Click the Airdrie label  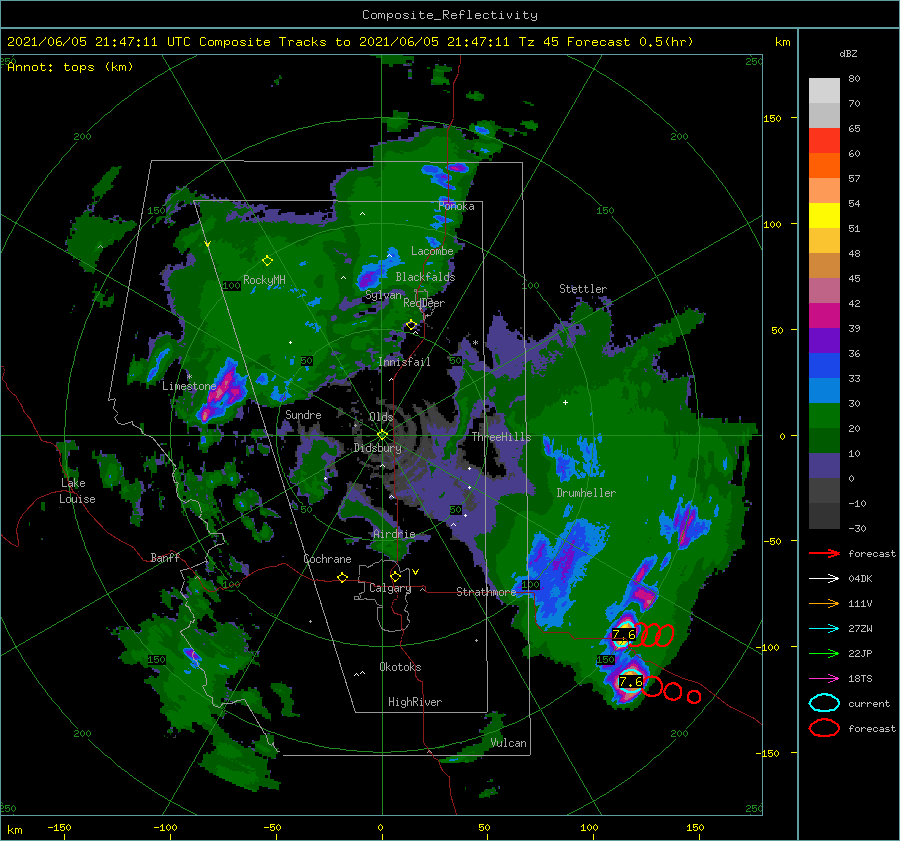[394, 534]
